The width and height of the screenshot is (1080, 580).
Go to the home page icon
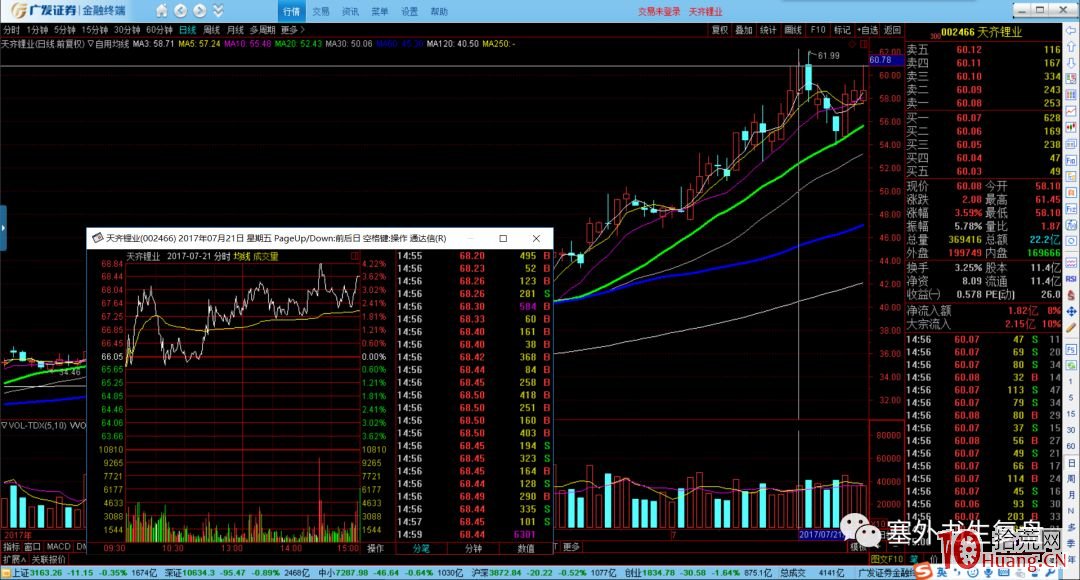pos(161,10)
